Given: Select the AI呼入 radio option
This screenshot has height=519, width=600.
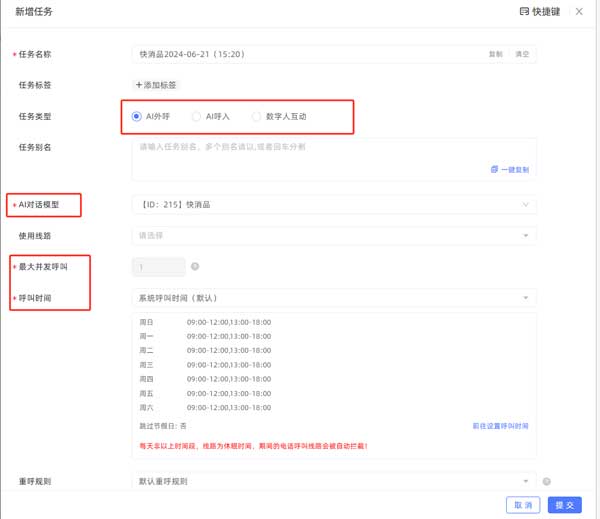Looking at the screenshot, I should point(196,116).
